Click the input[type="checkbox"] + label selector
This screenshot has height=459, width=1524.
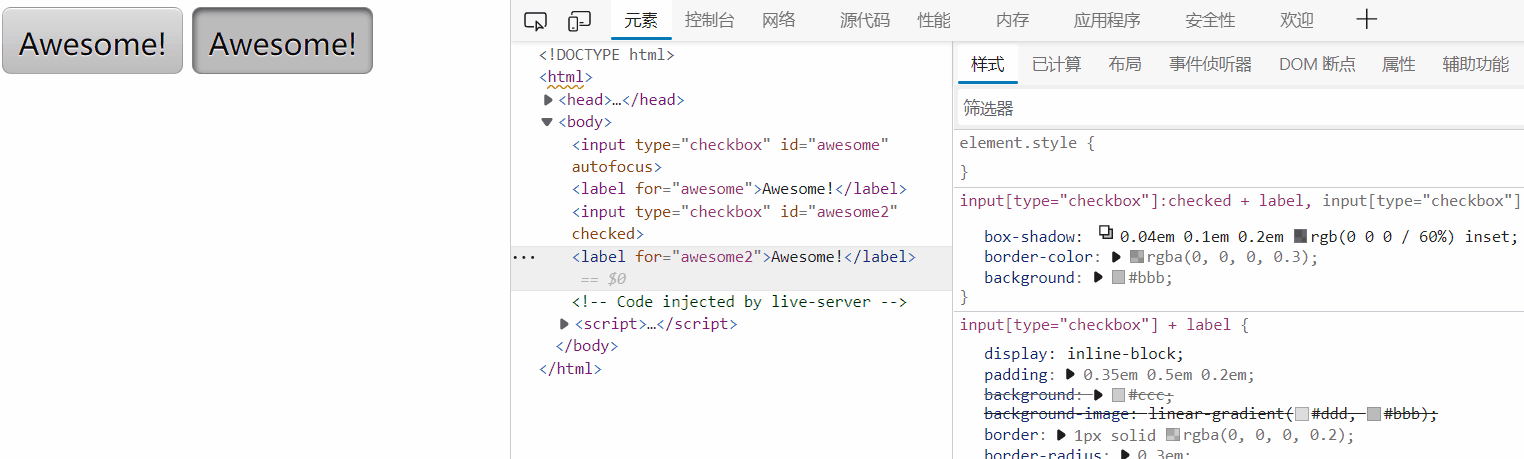coord(1104,325)
